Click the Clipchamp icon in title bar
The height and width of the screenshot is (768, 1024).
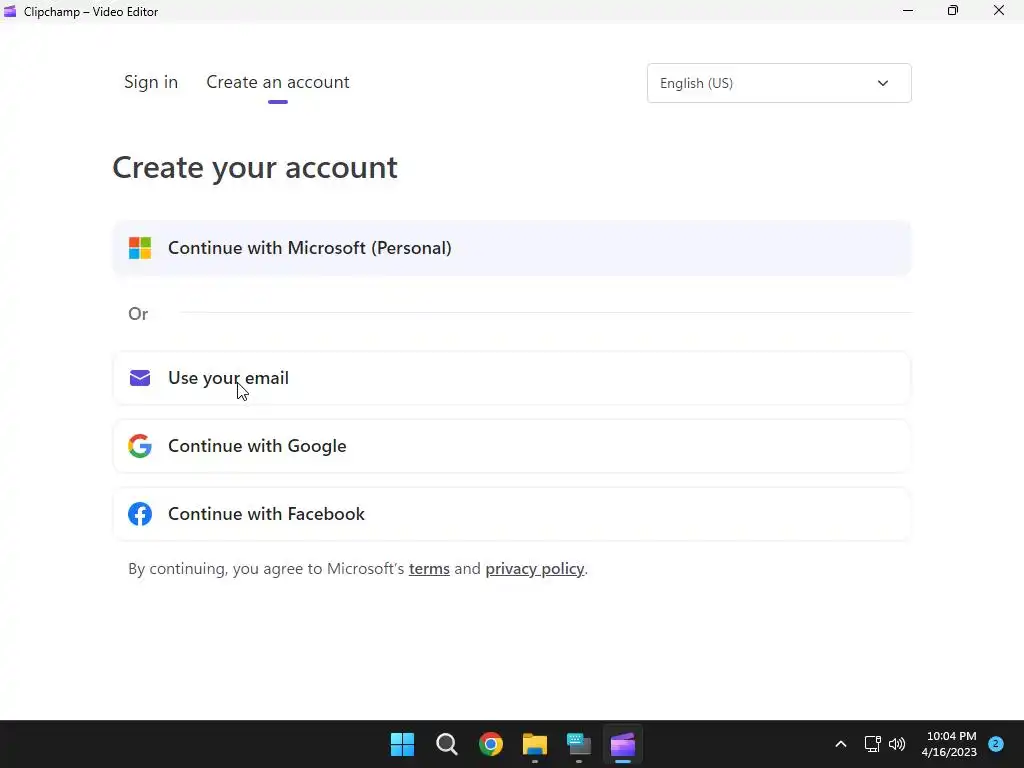(x=10, y=11)
